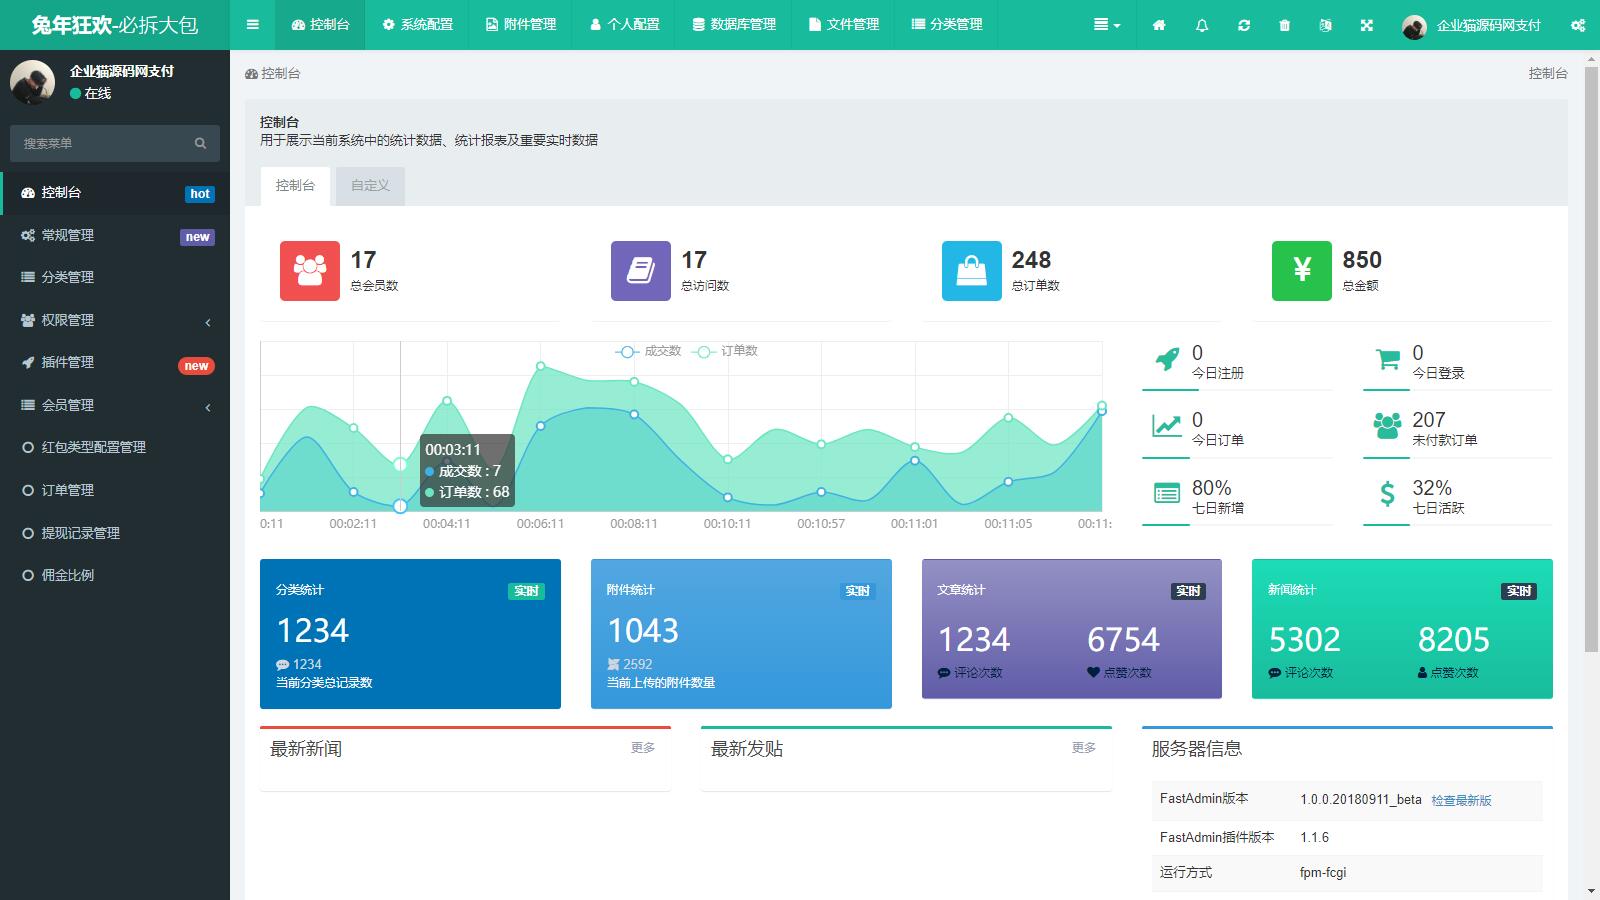Toggle sidebar with hamburger icon
The height and width of the screenshot is (900, 1600).
coord(252,25)
